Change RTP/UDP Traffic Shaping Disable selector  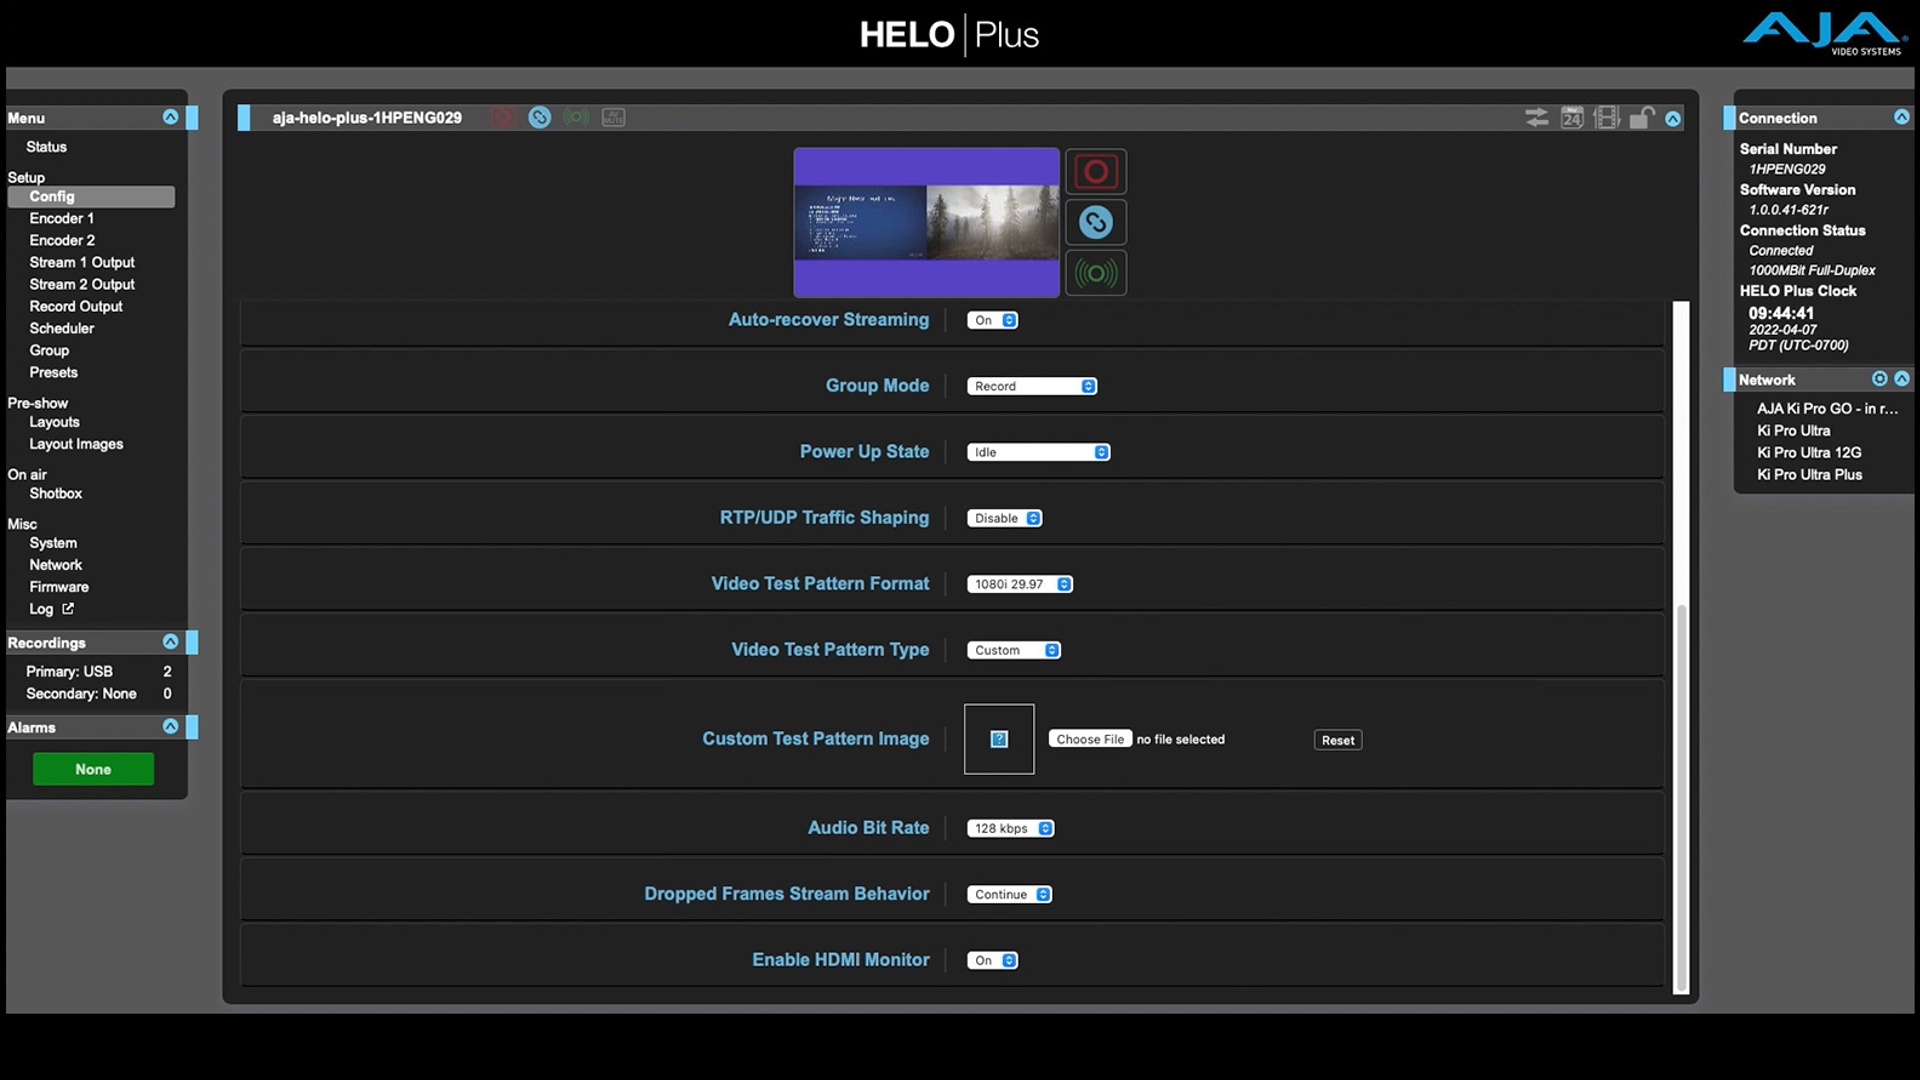(x=1004, y=518)
